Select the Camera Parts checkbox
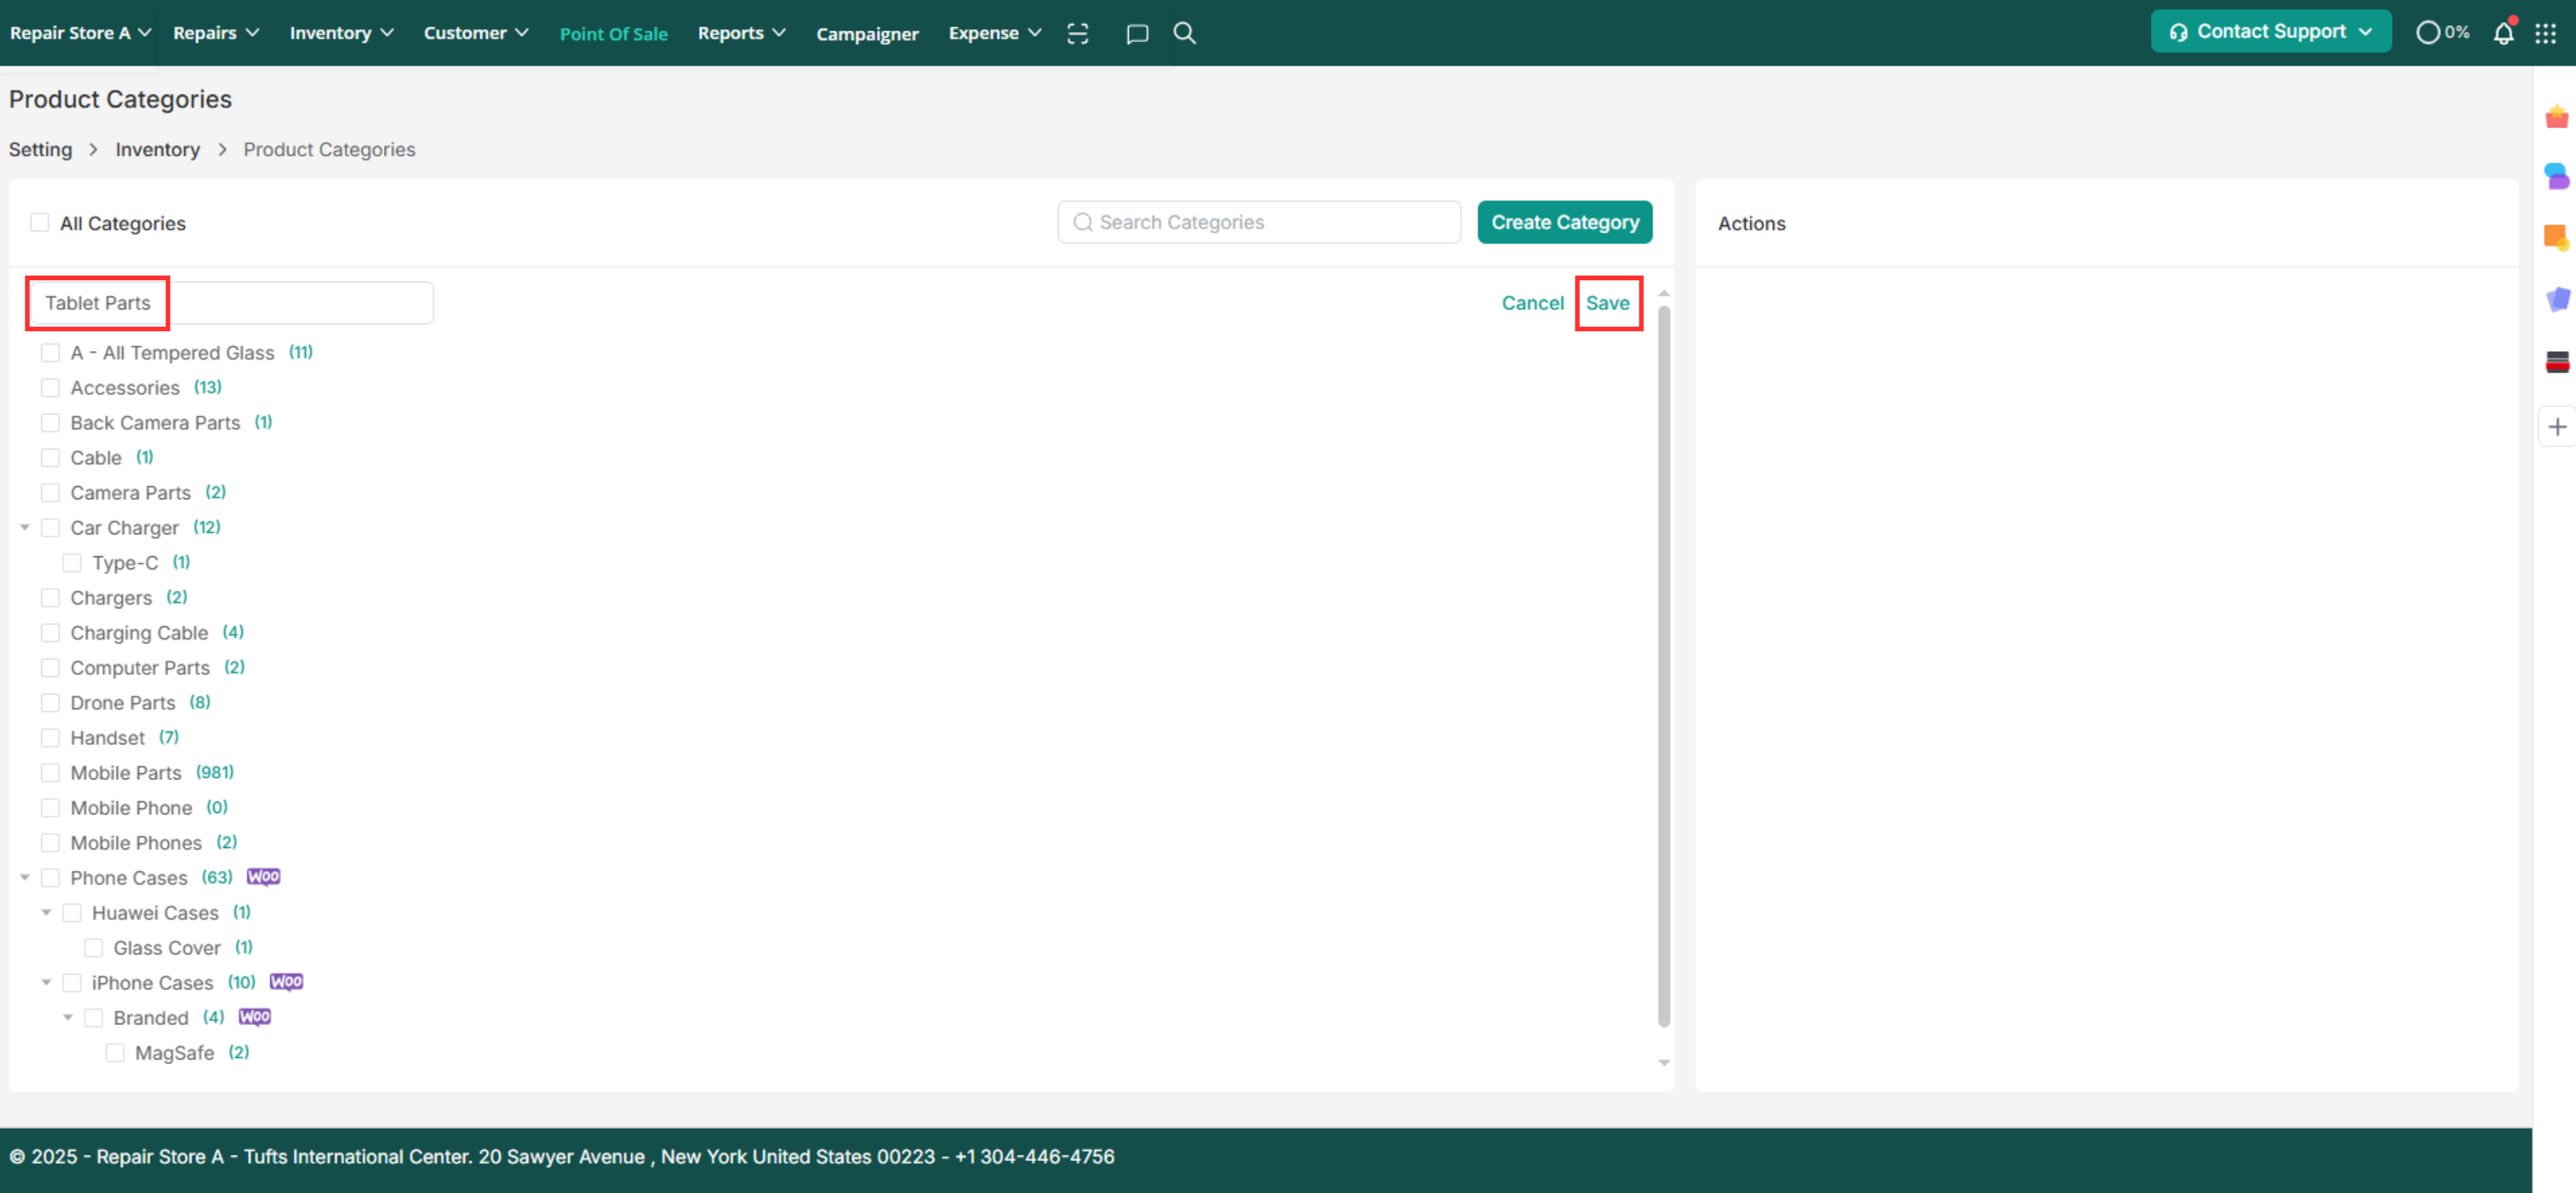Screen dimensions: 2576x1193 coord(50,492)
